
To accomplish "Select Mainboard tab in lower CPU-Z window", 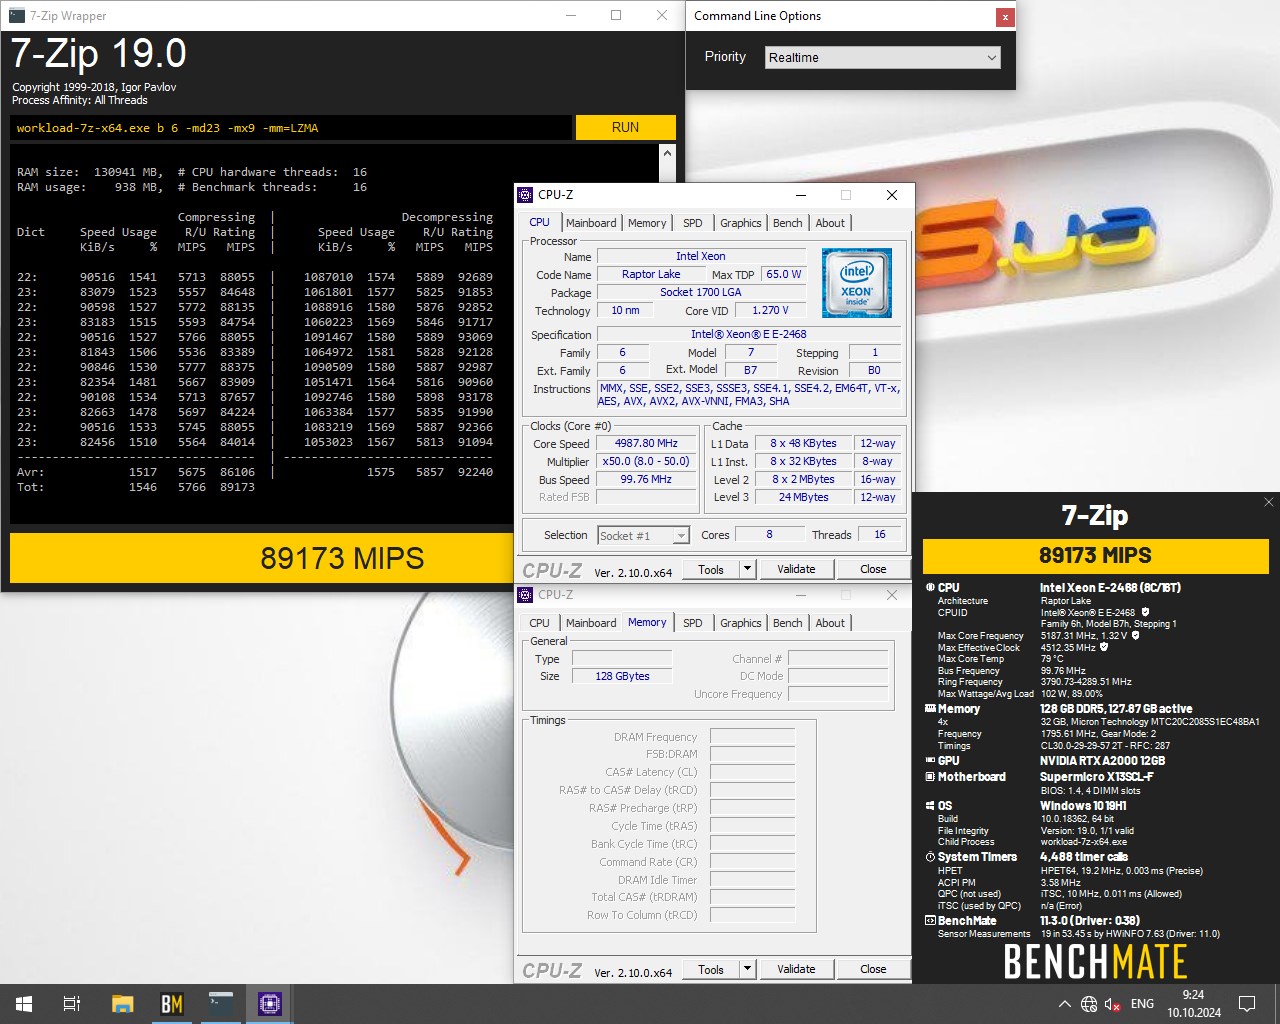I will pyautogui.click(x=591, y=623).
